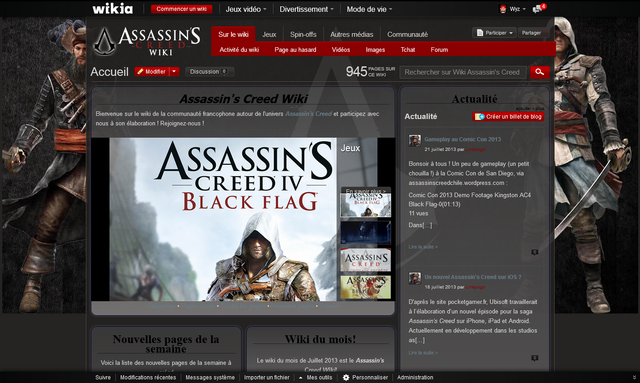Click Suivre in the bottom toolbar
This screenshot has height=383, width=640.
(x=103, y=377)
